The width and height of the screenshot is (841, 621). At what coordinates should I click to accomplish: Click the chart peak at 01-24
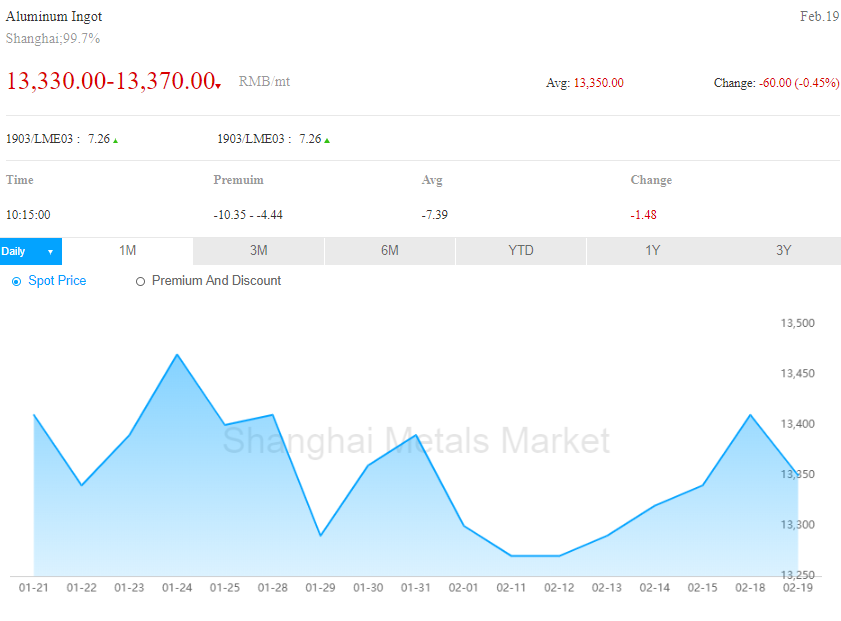tap(177, 355)
